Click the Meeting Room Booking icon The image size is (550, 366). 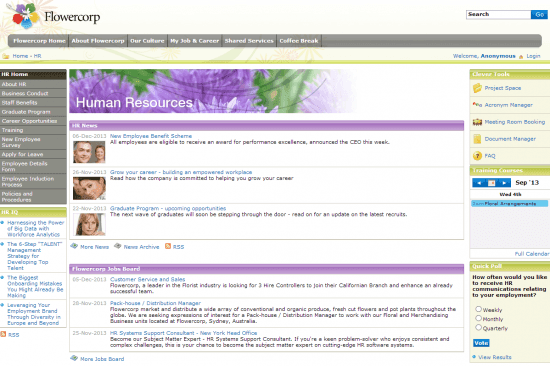(477, 122)
